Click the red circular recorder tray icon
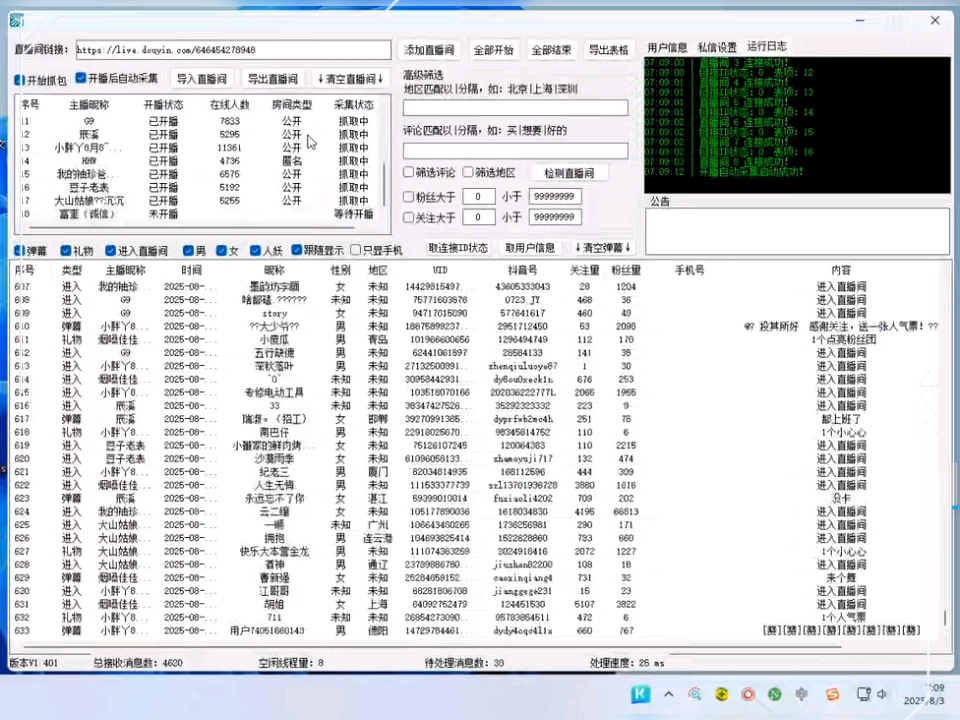This screenshot has width=960, height=720. (748, 694)
